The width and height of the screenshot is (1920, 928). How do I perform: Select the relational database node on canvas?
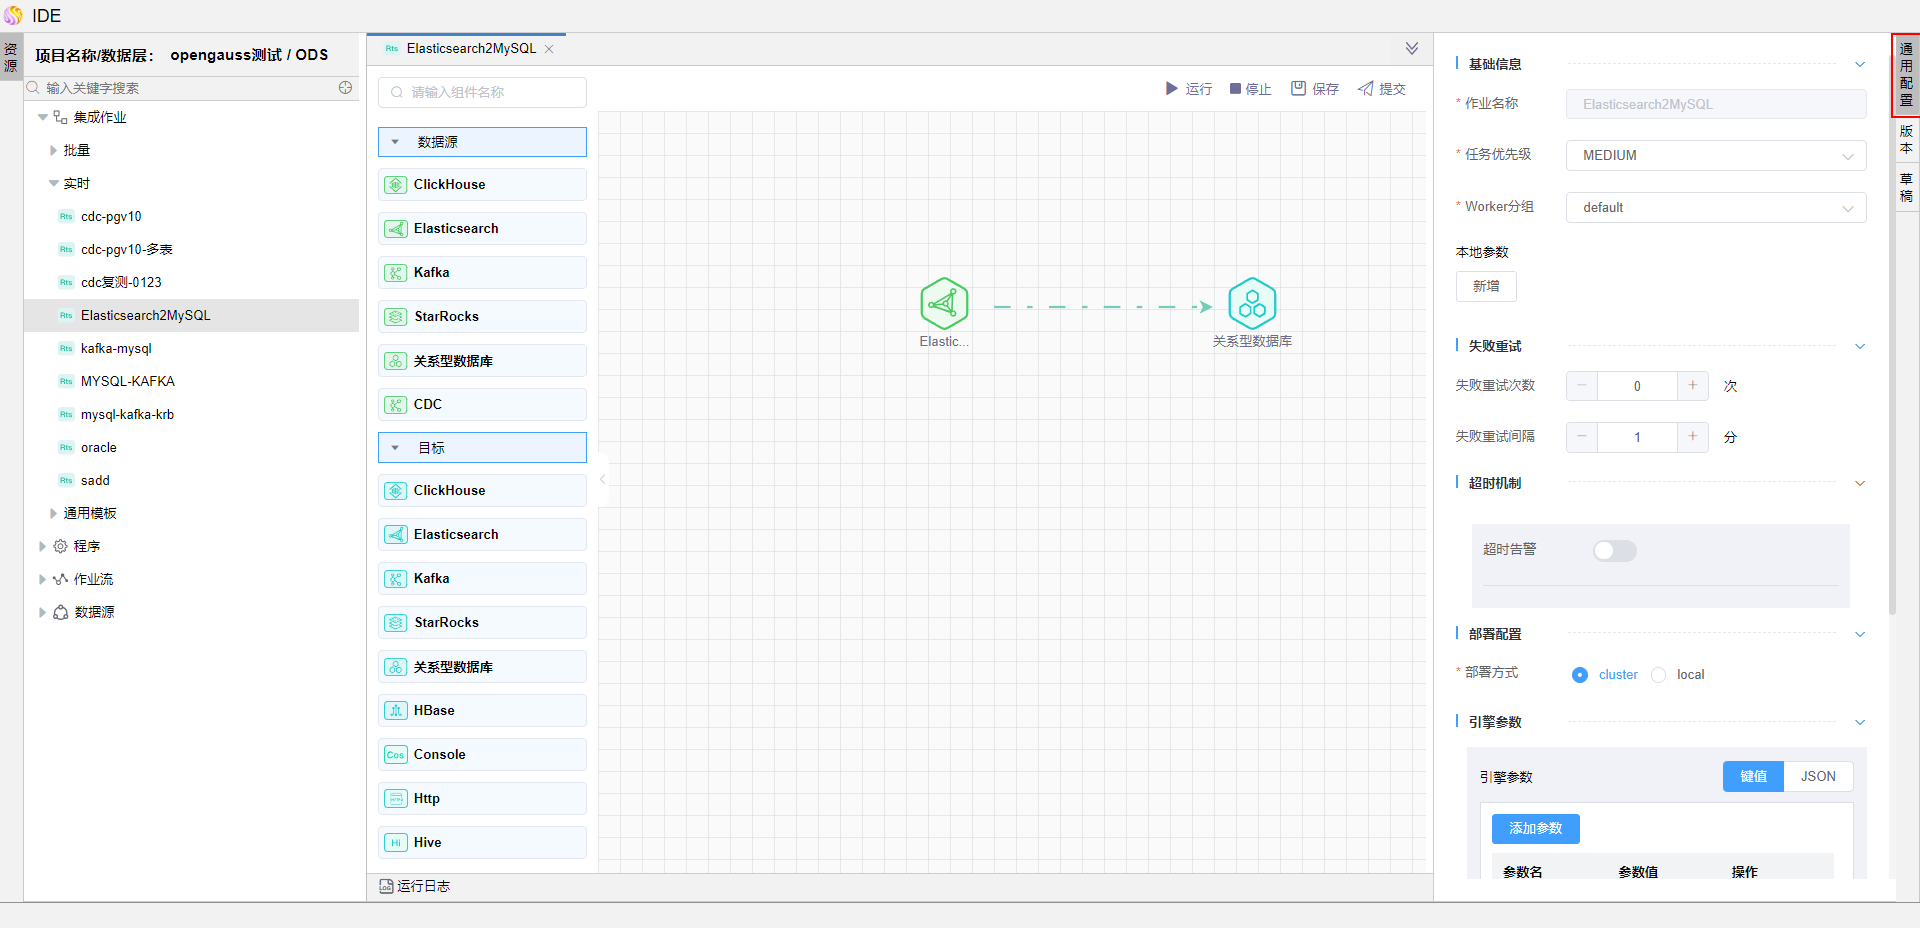[1252, 304]
